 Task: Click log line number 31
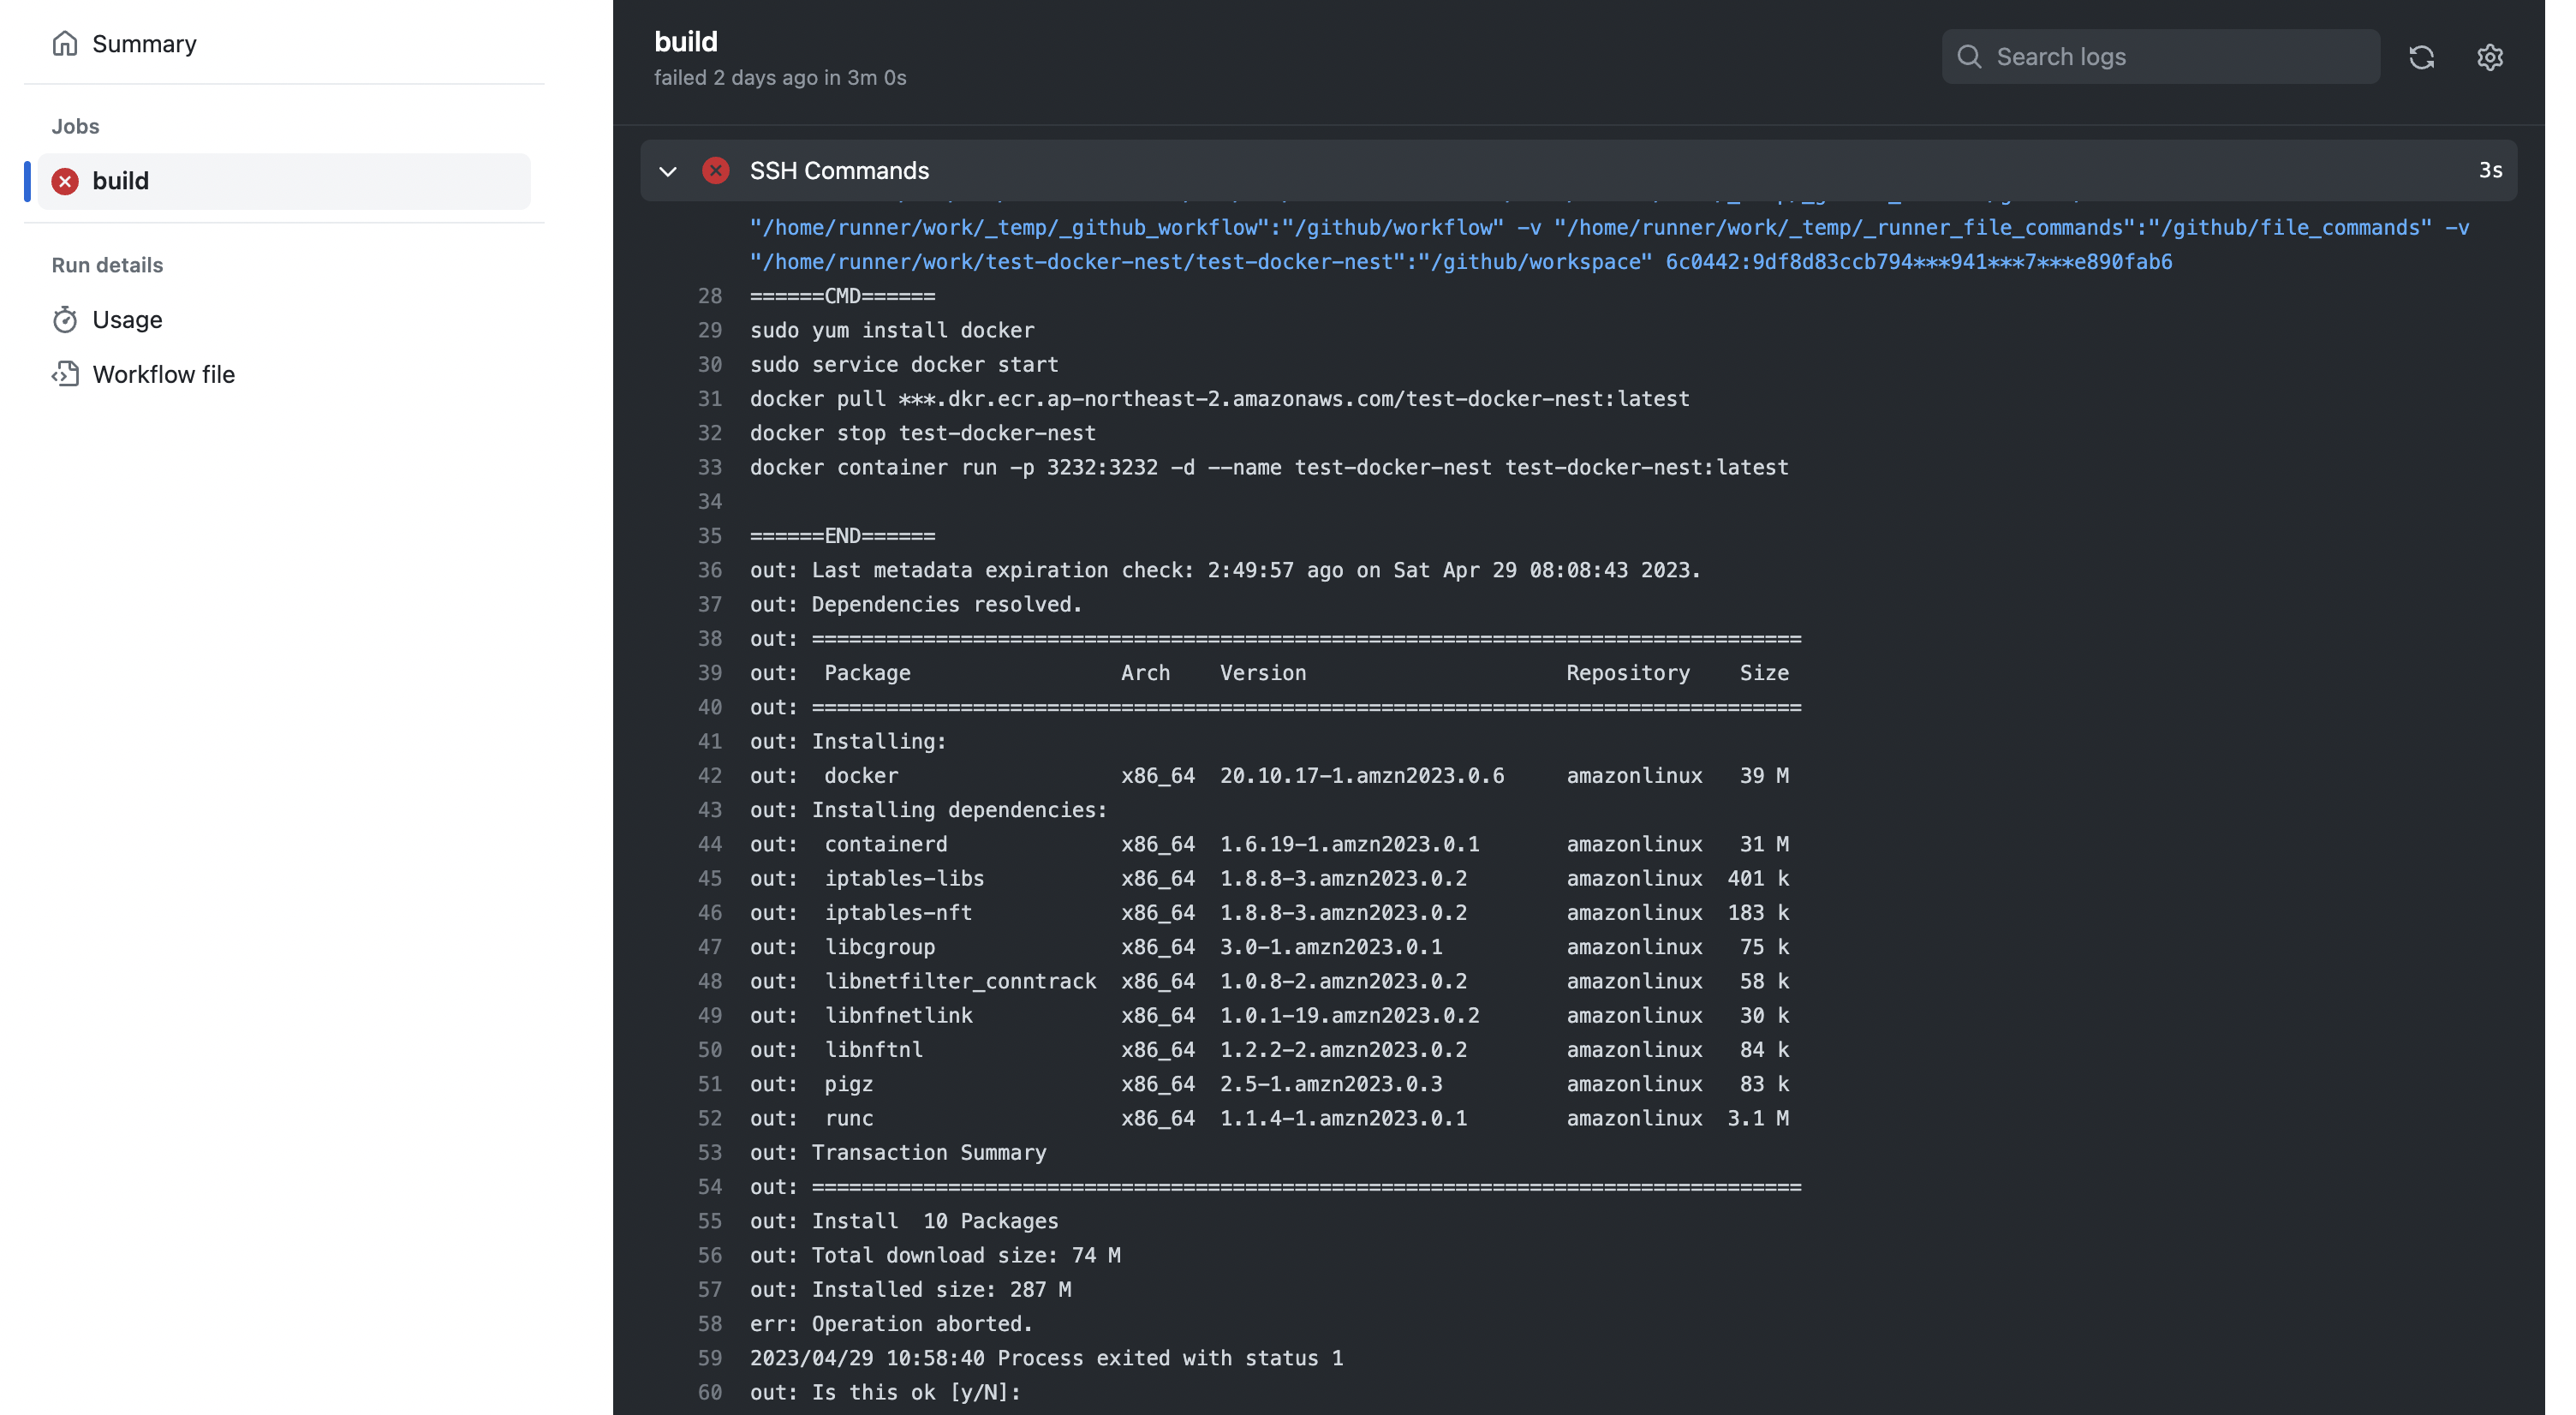(709, 399)
